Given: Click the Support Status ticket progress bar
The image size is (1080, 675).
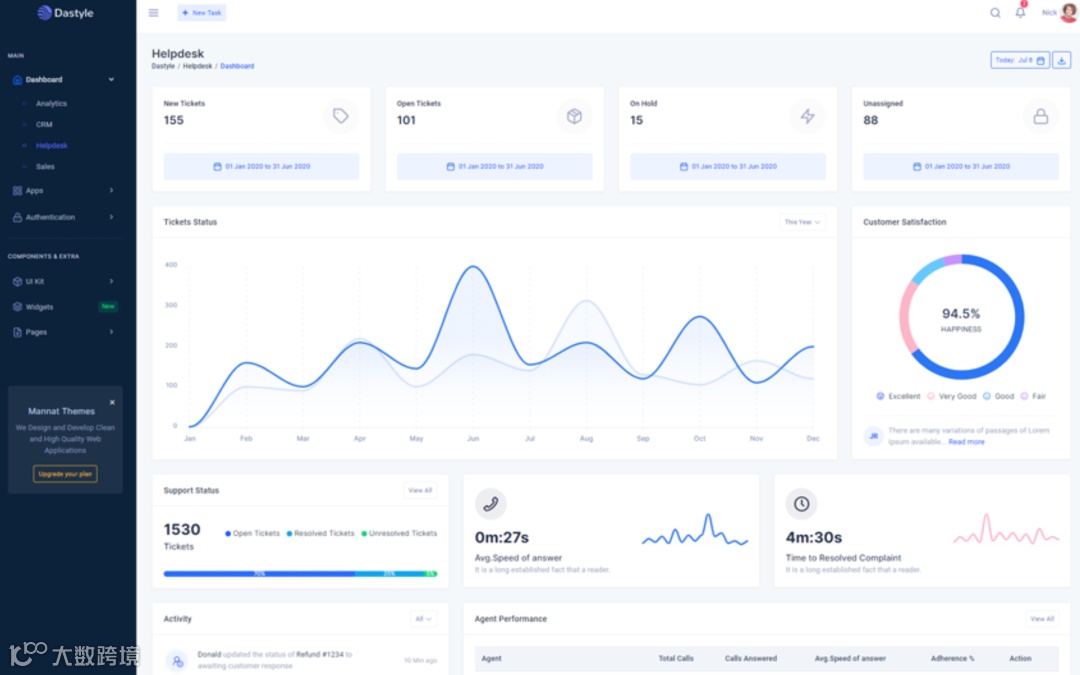Looking at the screenshot, I should (x=300, y=574).
